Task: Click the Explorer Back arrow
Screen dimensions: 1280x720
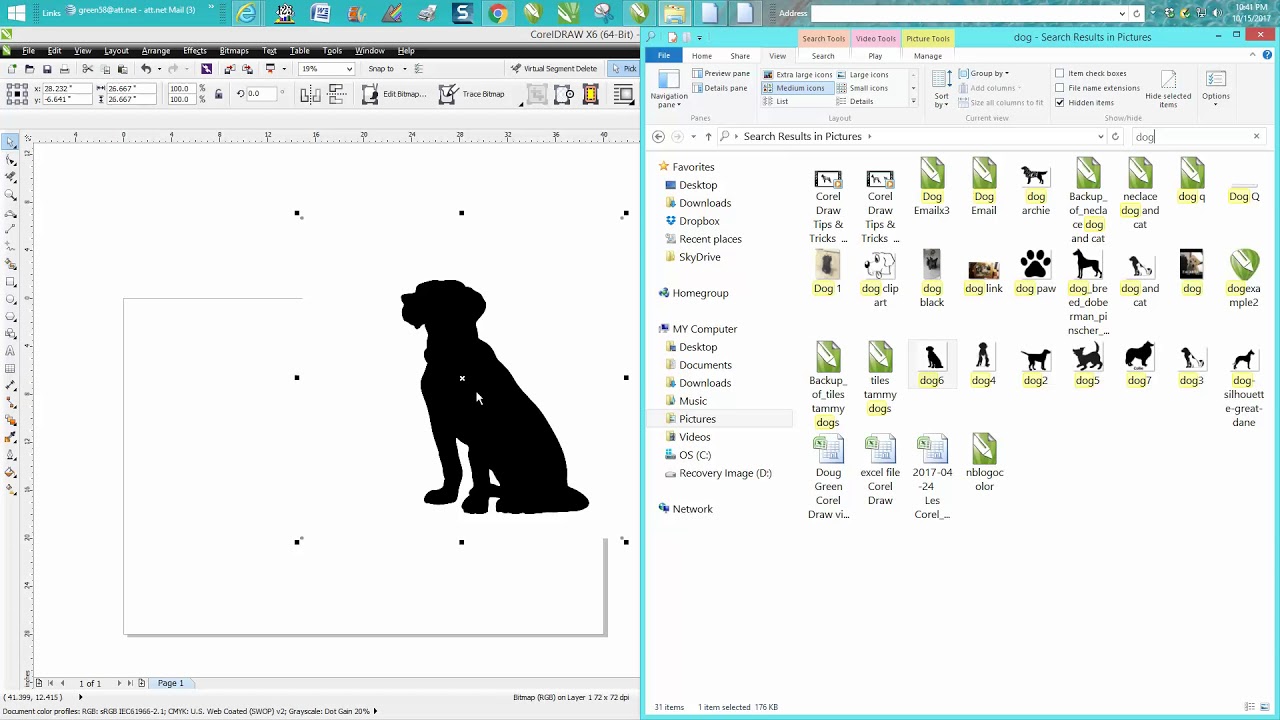Action: point(658,137)
